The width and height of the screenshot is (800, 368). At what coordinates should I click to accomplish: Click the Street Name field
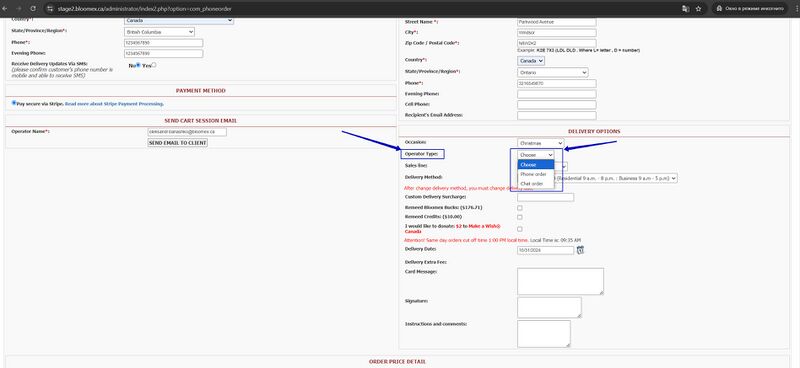point(557,22)
